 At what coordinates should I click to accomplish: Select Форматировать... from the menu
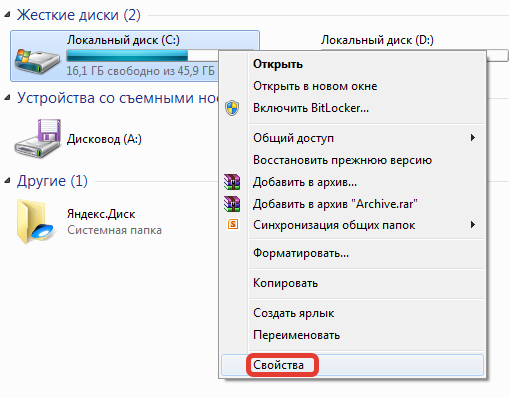tap(352, 253)
